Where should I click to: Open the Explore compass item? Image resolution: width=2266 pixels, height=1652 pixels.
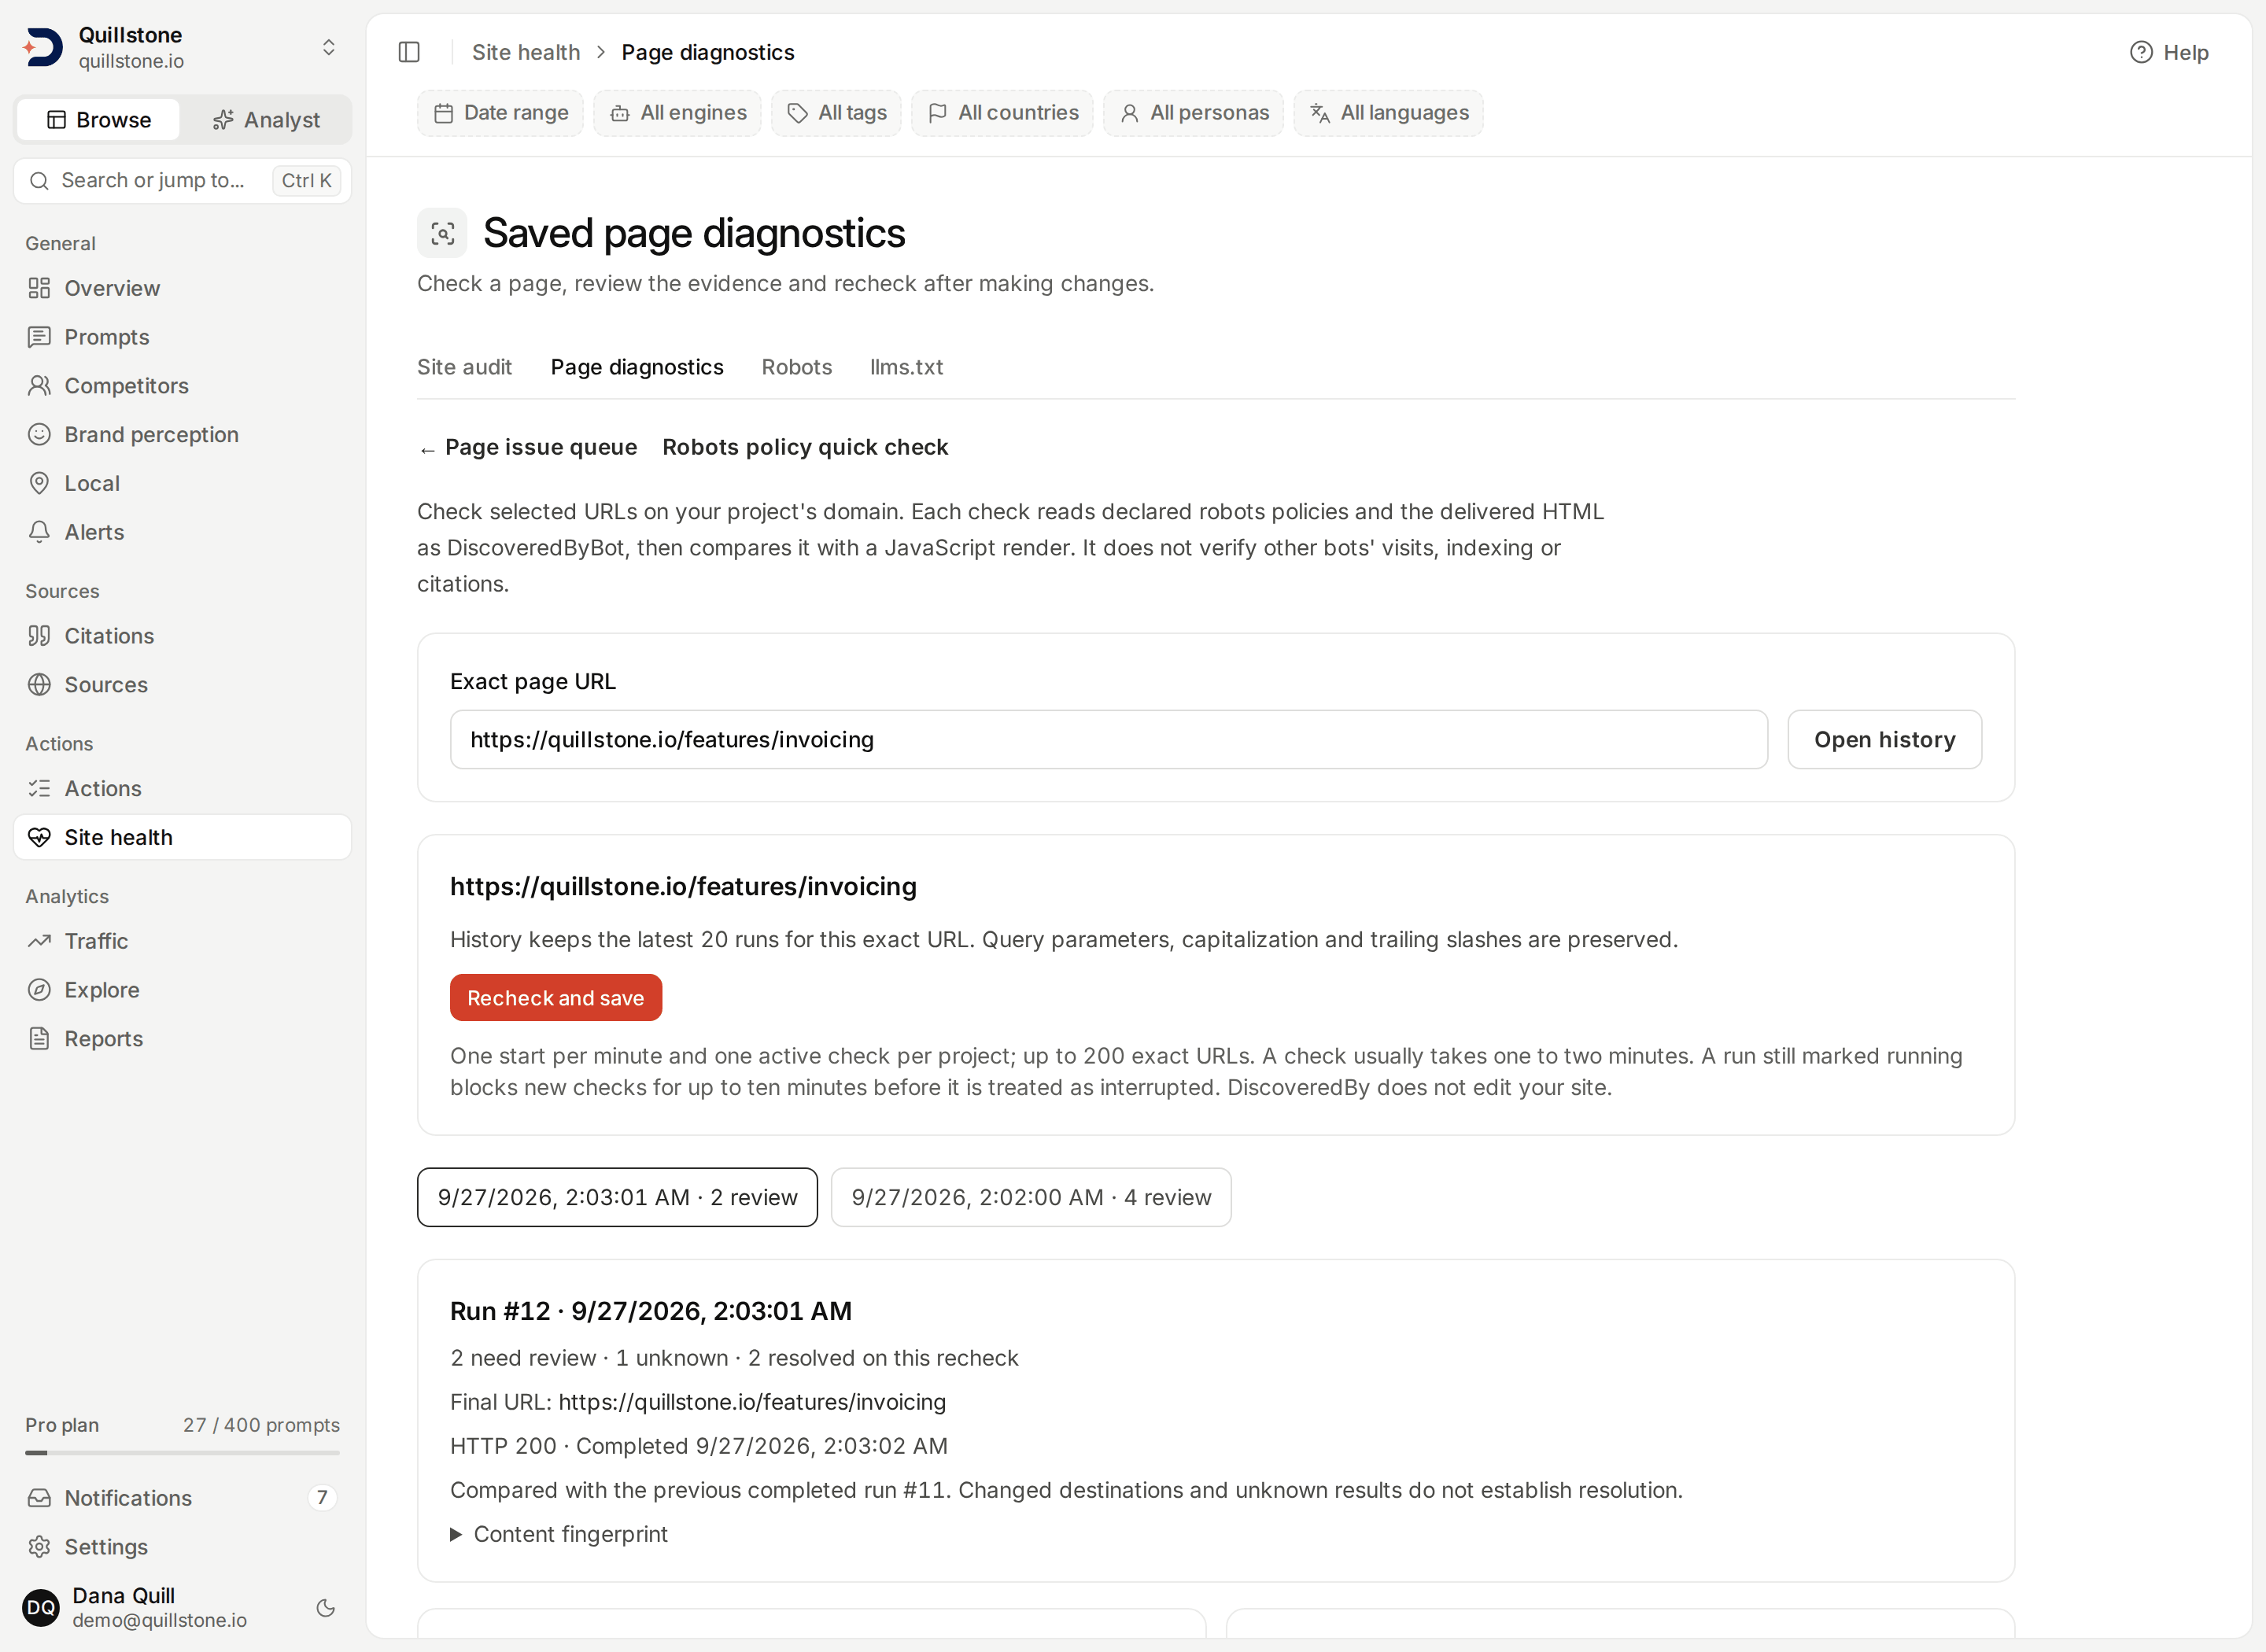pyautogui.click(x=182, y=990)
